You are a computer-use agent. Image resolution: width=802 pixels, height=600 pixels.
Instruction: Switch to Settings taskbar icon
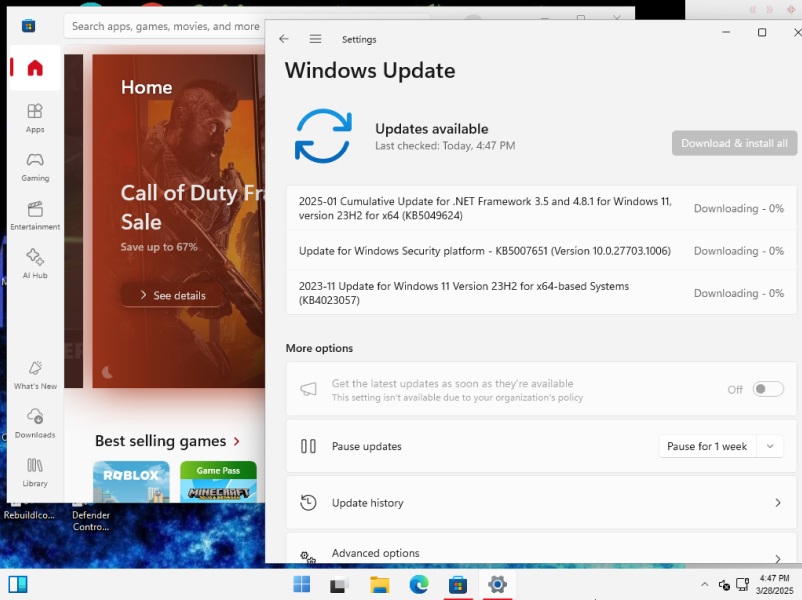(x=497, y=584)
